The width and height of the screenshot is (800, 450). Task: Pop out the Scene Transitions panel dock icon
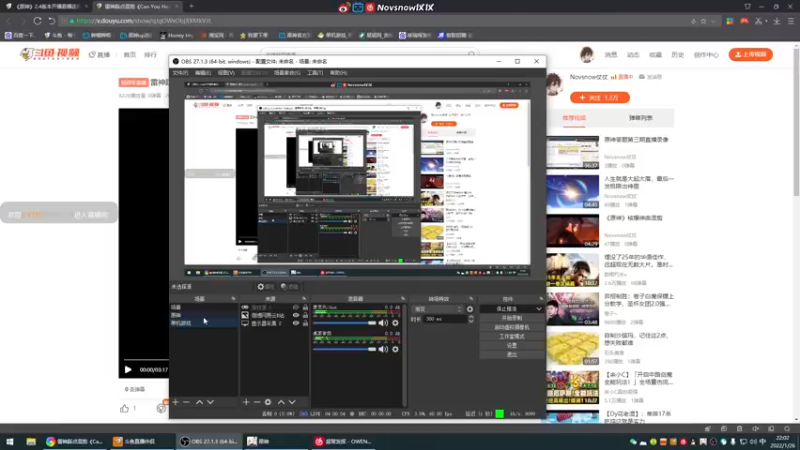471,299
